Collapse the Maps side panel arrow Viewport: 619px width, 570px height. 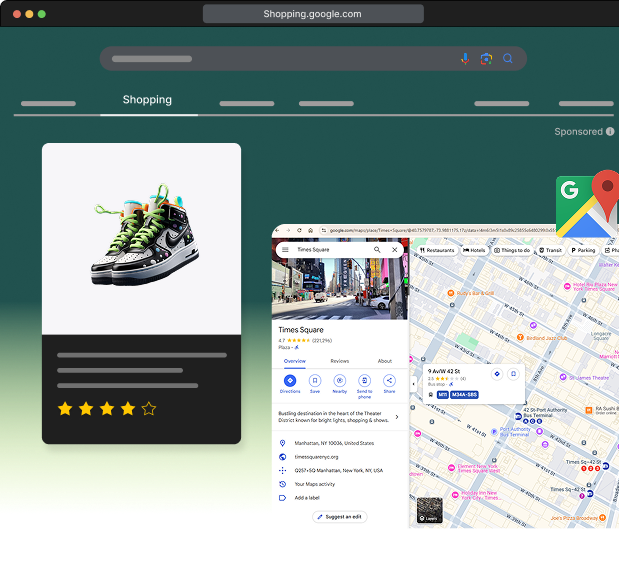coord(413,384)
